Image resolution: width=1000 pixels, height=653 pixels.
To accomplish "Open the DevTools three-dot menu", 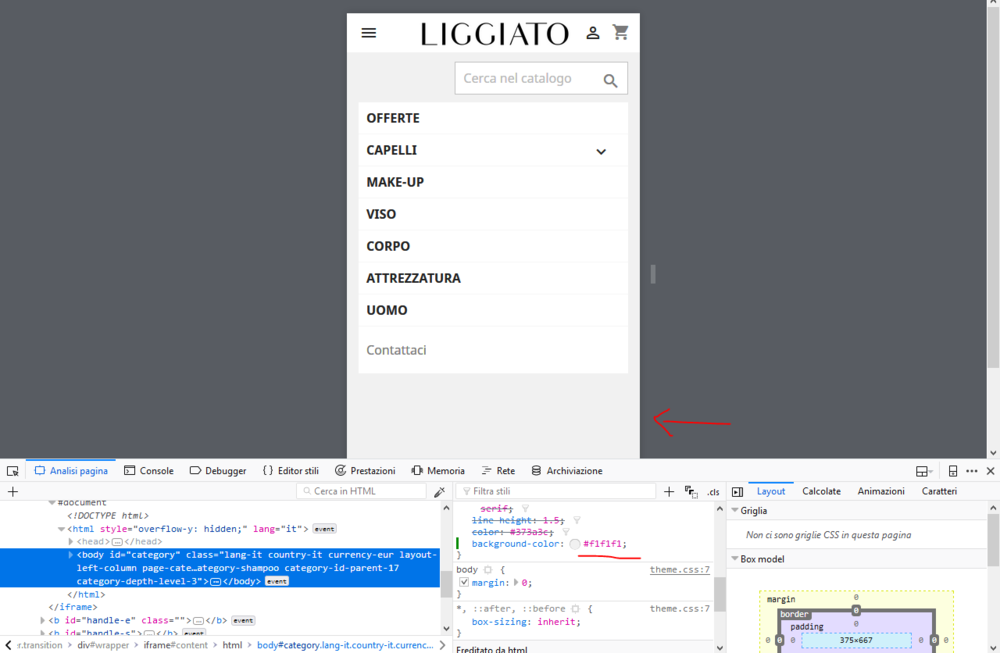I will pyautogui.click(x=973, y=470).
